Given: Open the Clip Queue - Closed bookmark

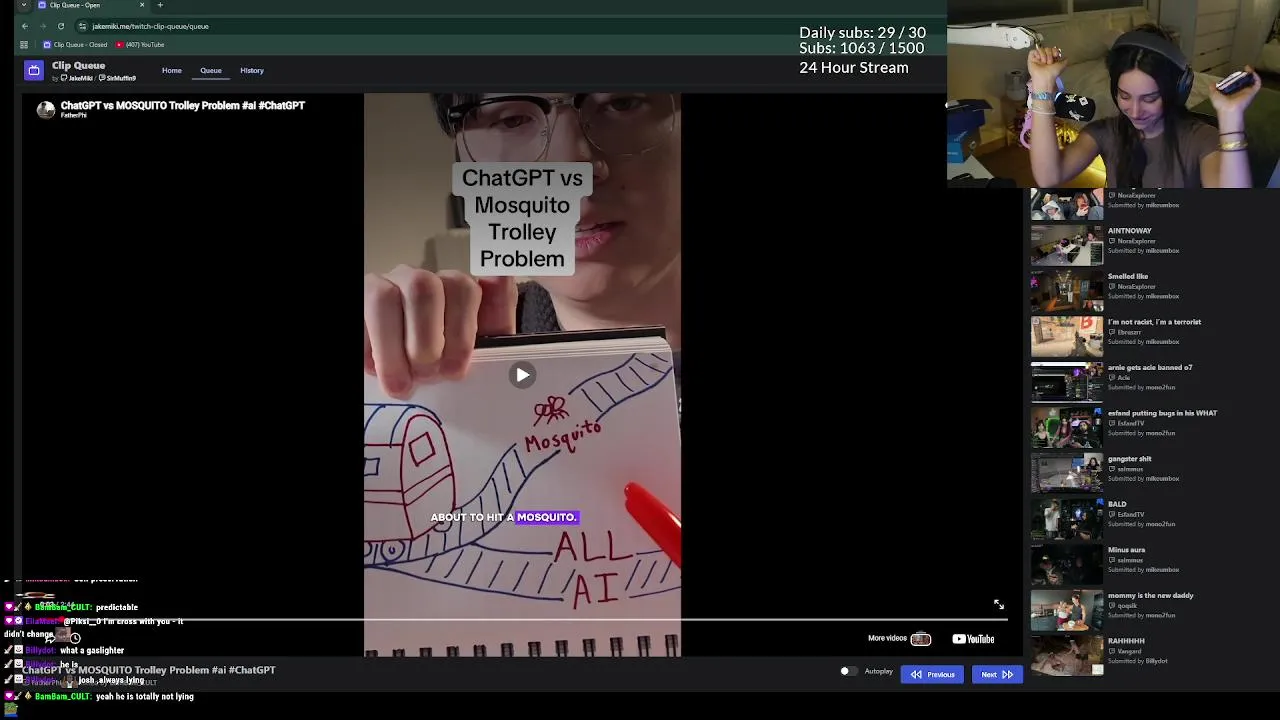Looking at the screenshot, I should point(75,45).
